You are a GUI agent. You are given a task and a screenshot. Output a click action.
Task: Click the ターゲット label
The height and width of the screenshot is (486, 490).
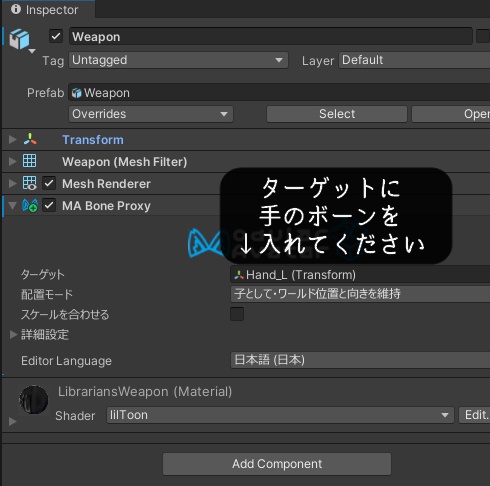43,275
